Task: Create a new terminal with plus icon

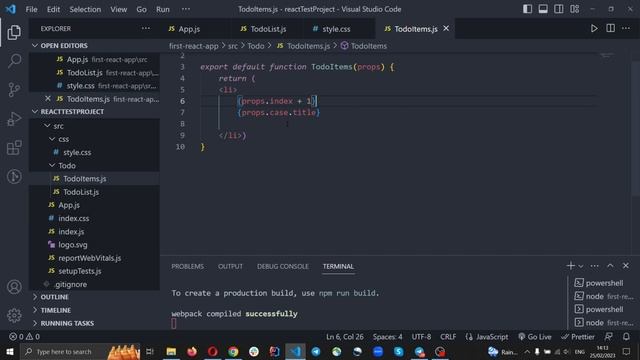Action: 570,266
